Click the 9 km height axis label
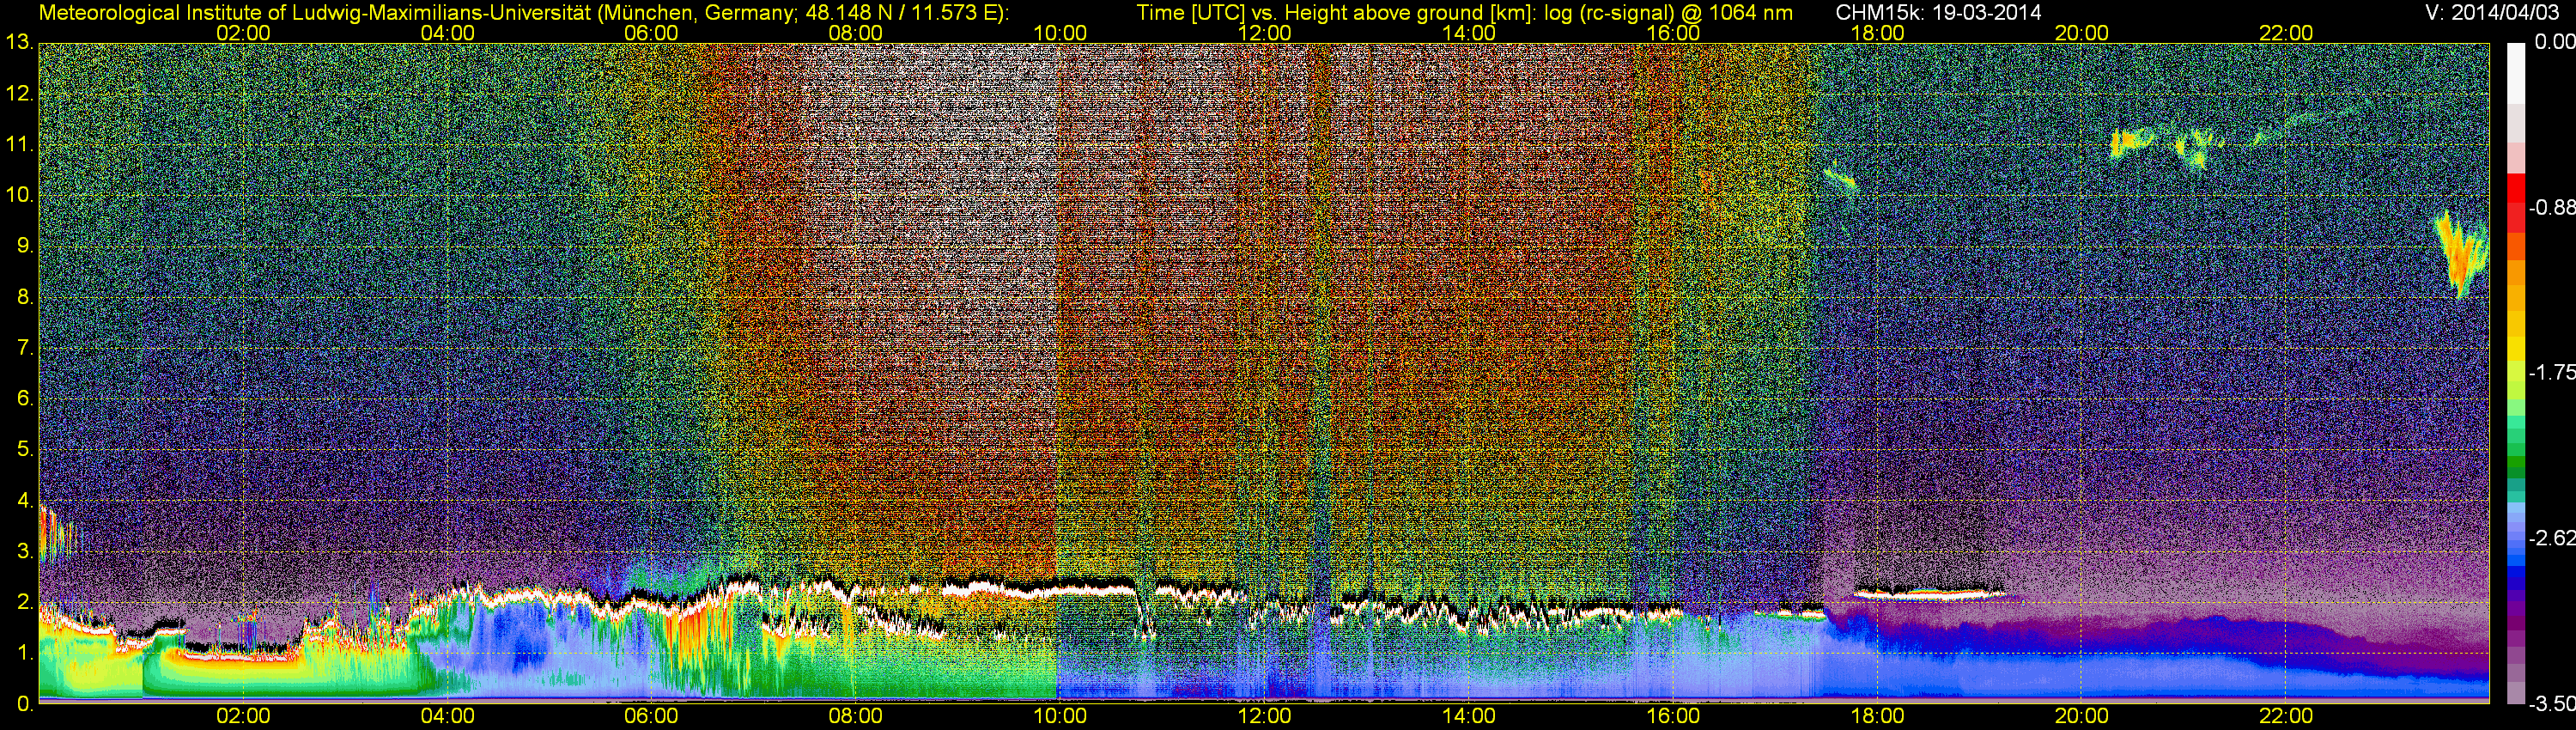The height and width of the screenshot is (730, 2576). [24, 246]
